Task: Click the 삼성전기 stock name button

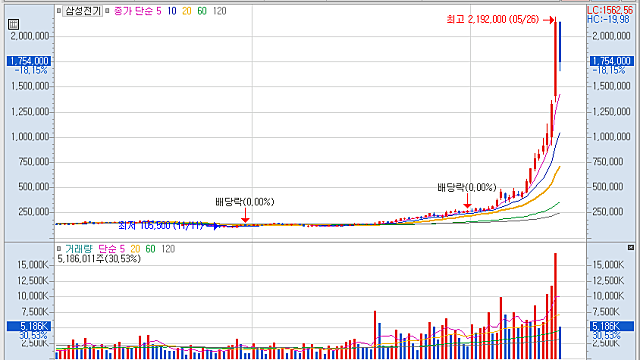Action: pyautogui.click(x=82, y=11)
